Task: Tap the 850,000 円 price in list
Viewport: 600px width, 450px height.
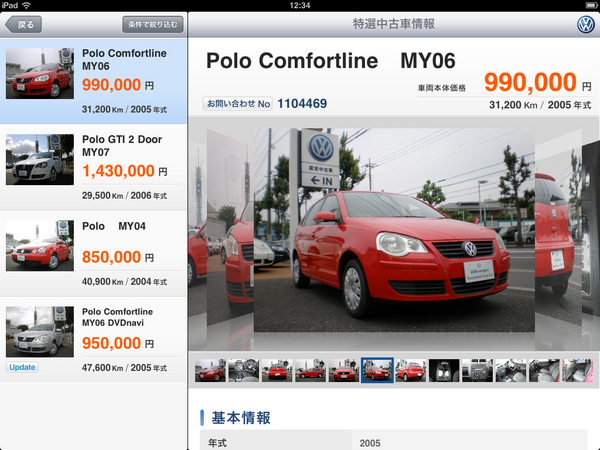Action: point(118,257)
